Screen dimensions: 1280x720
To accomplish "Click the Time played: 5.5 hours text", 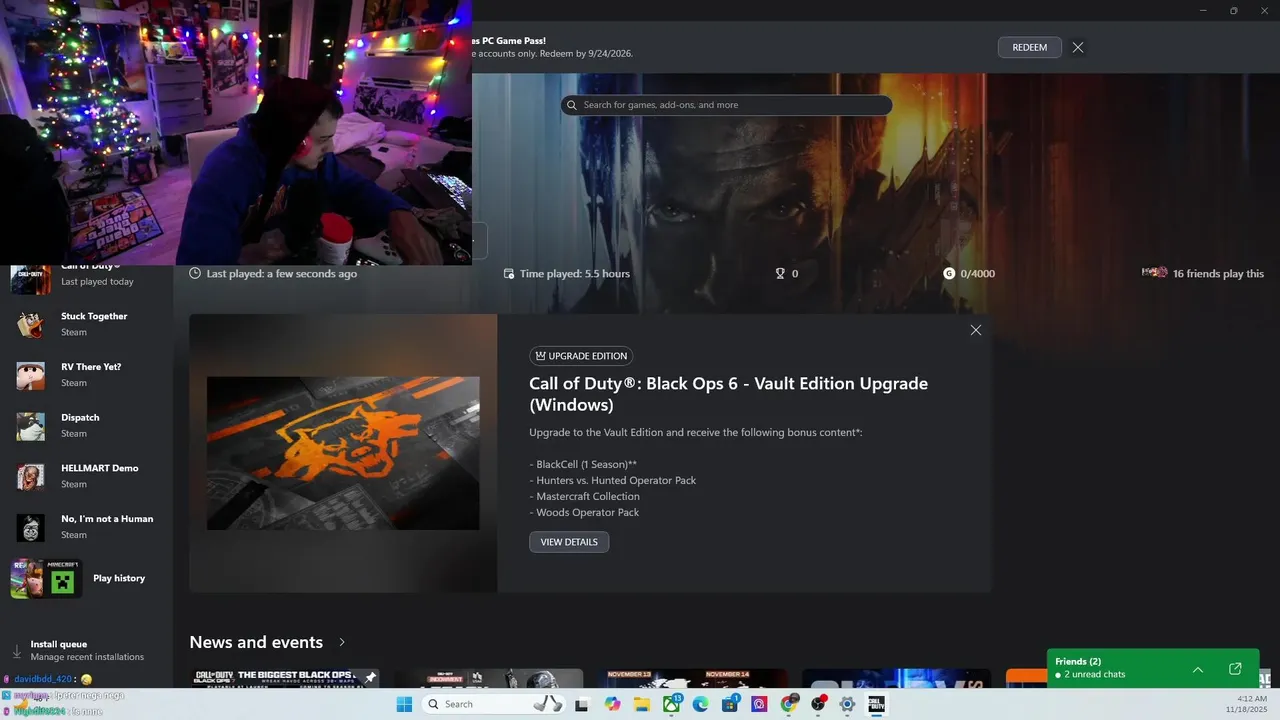I will tap(575, 273).
